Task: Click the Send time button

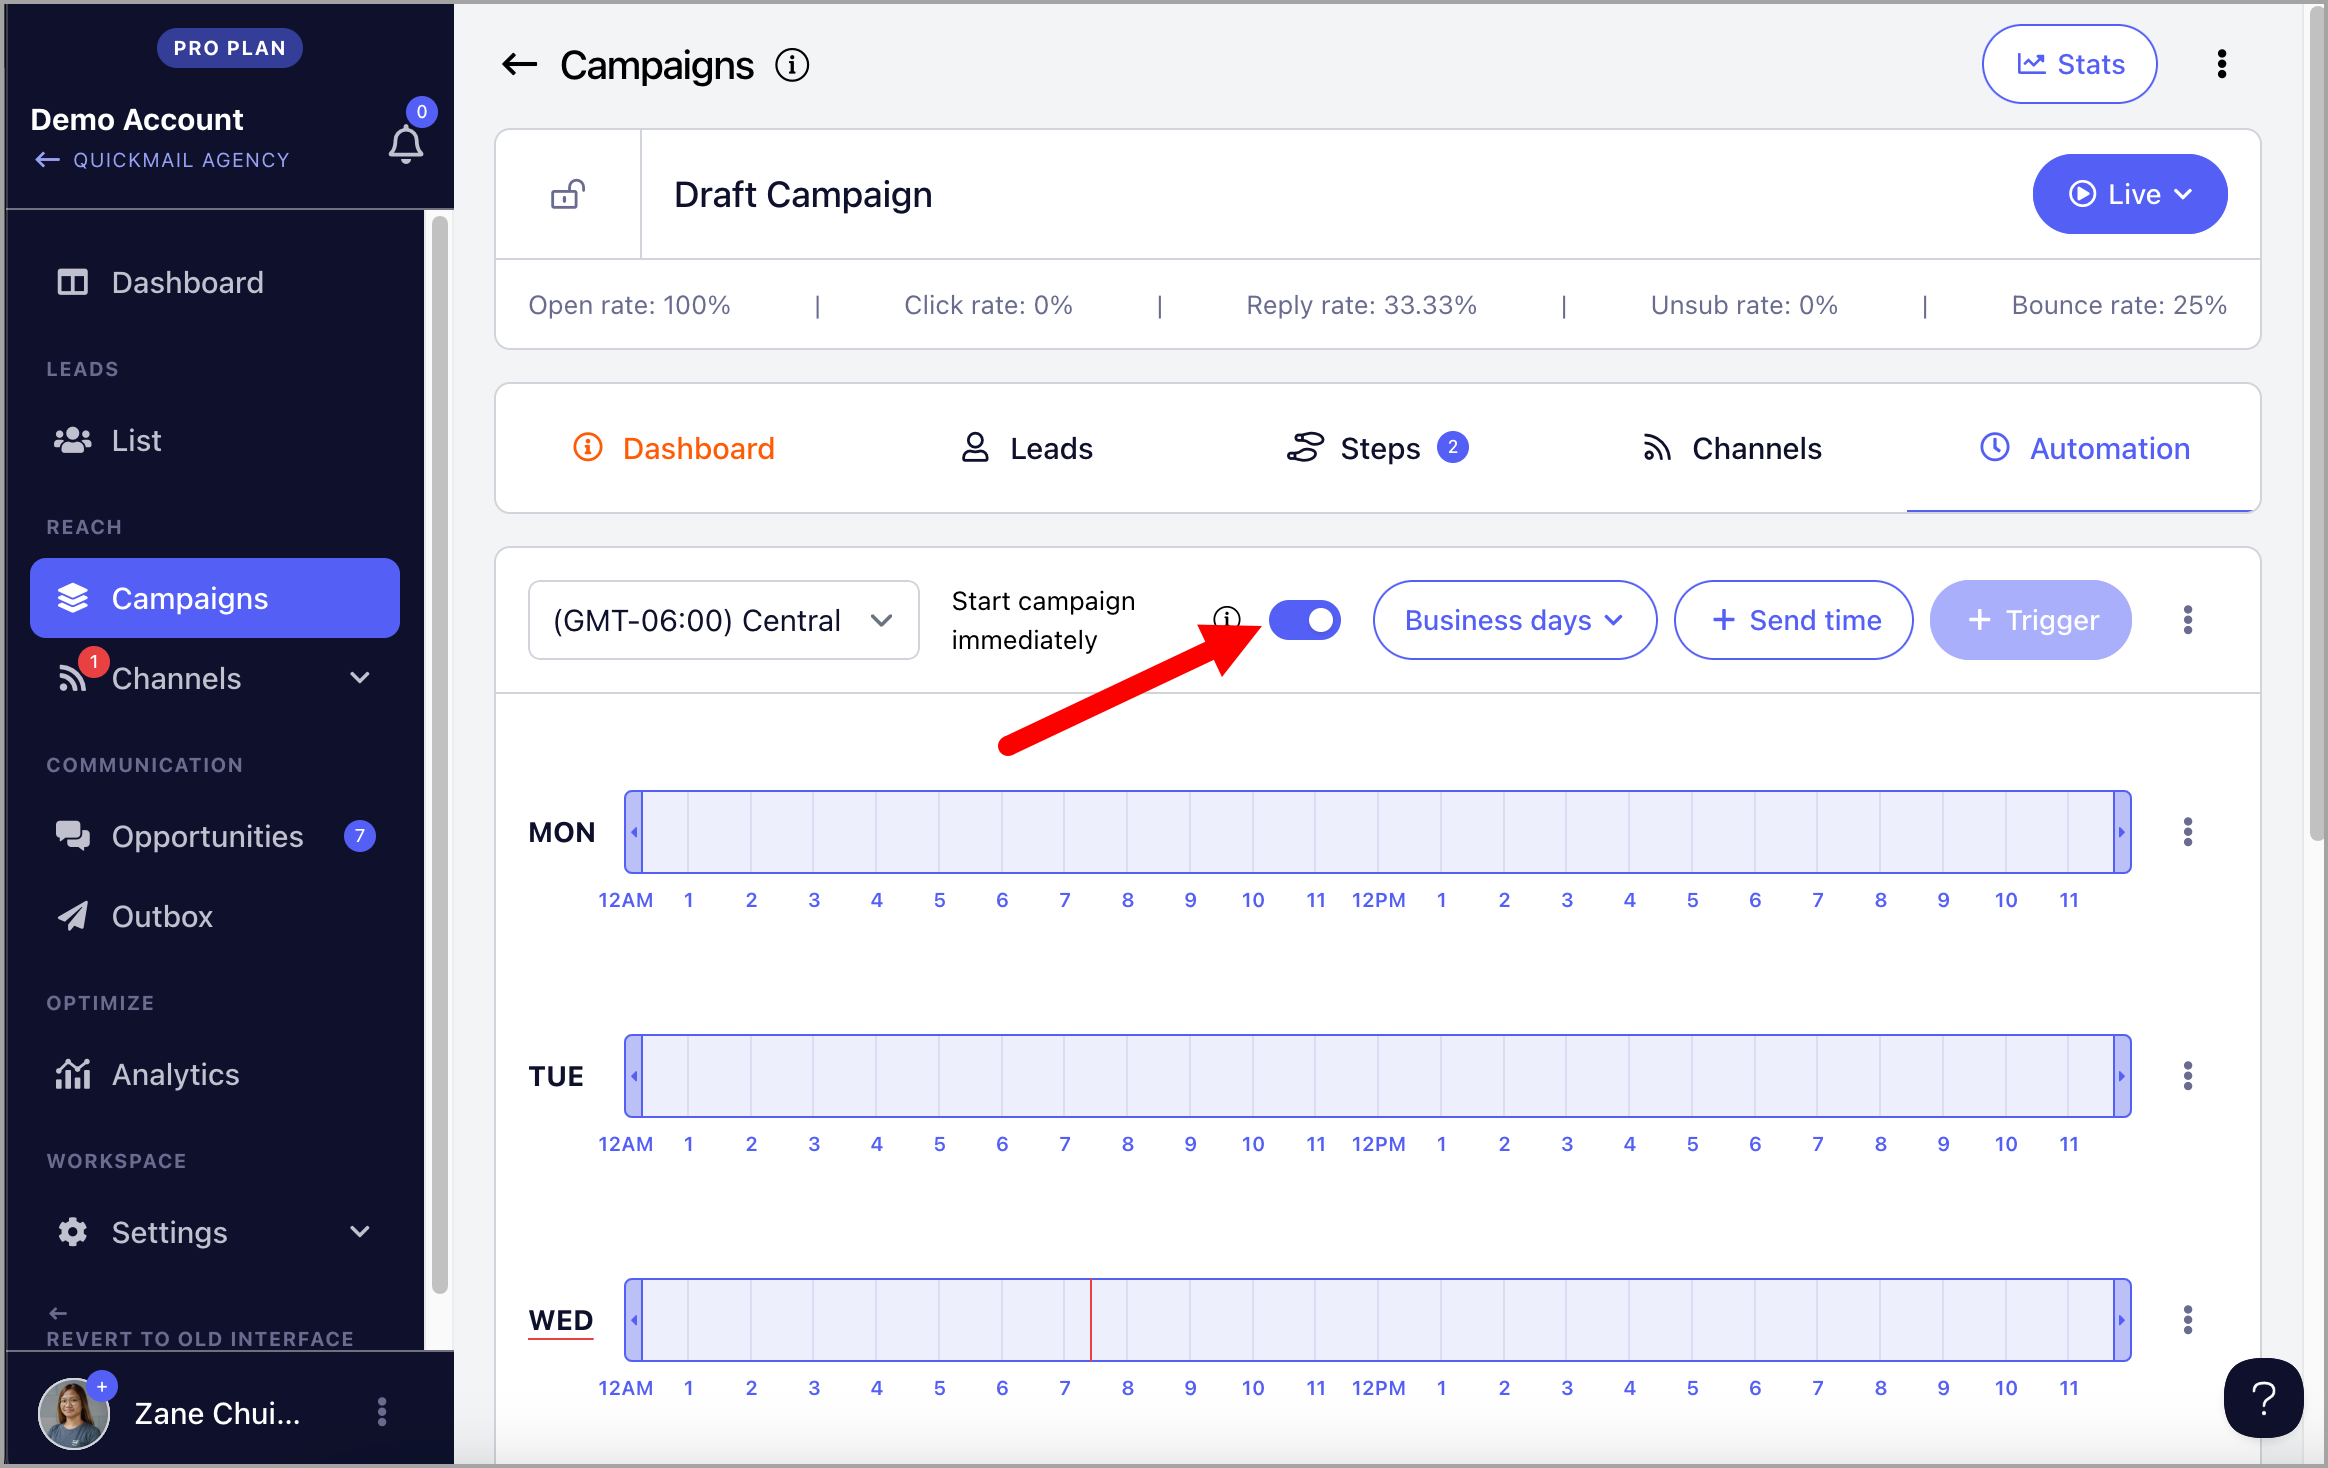Action: pyautogui.click(x=1794, y=620)
